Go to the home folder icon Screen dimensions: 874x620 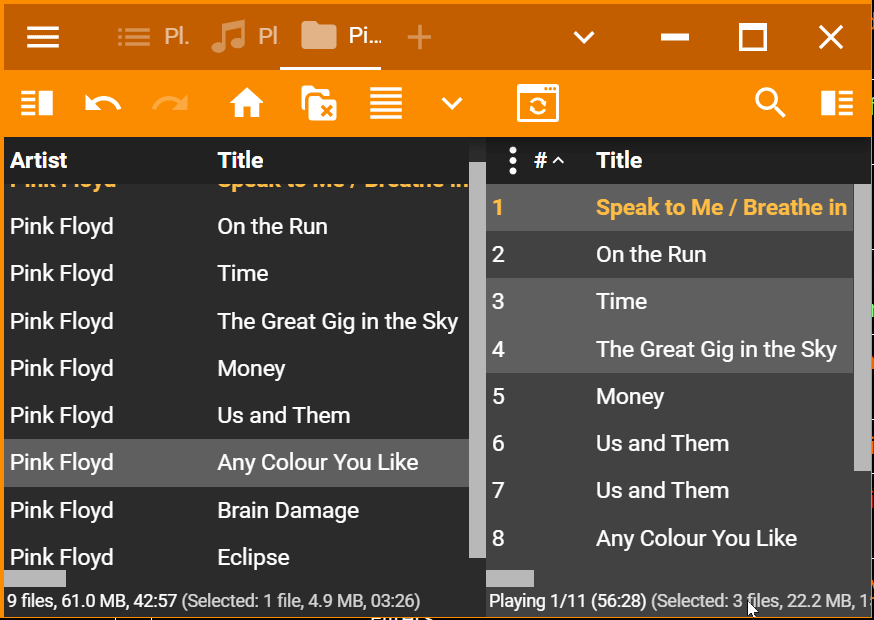click(246, 103)
